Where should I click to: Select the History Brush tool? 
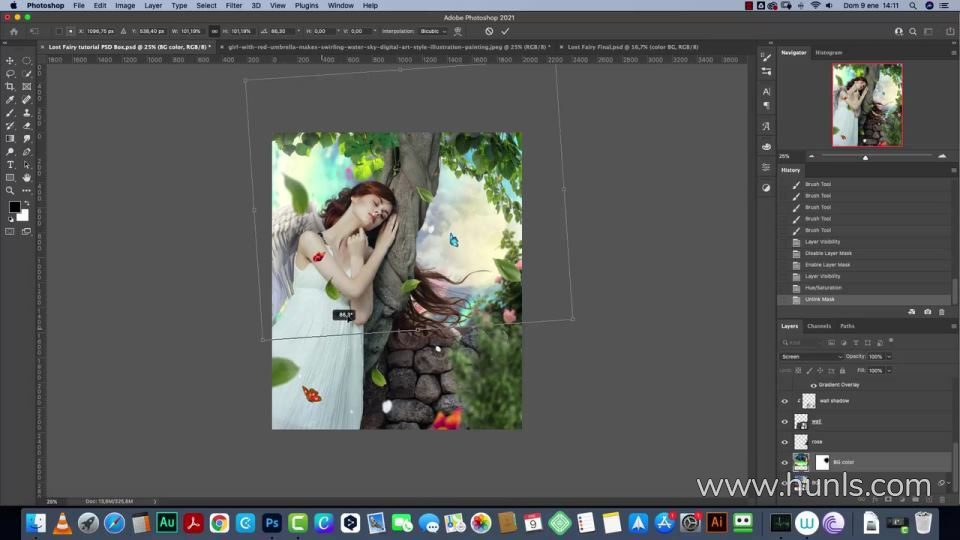pos(10,126)
